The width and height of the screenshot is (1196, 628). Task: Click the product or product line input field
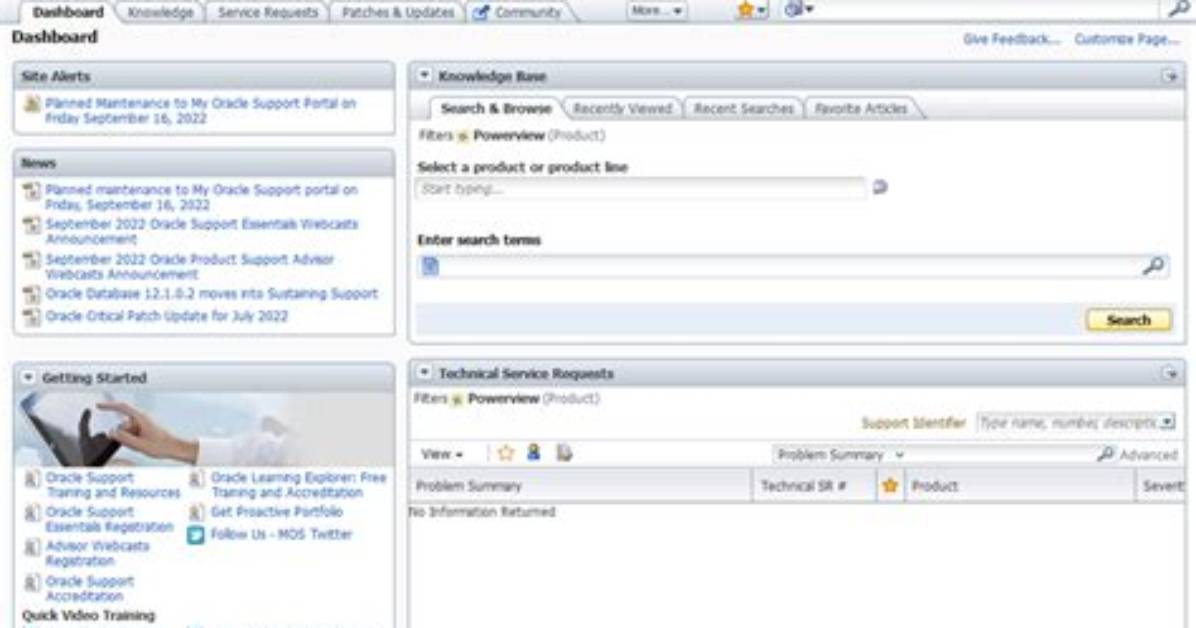[641, 188]
